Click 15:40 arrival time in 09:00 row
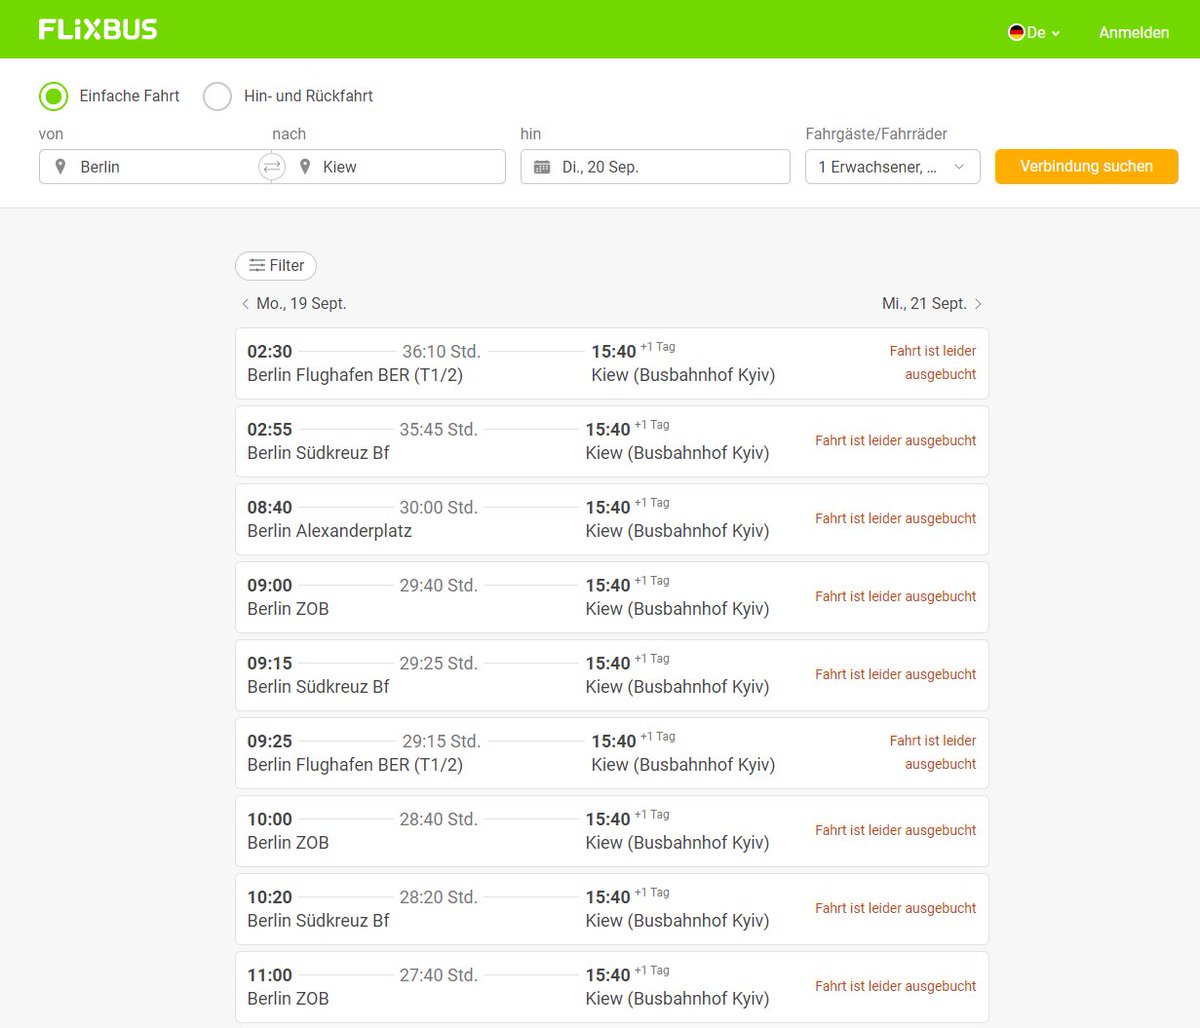1200x1028 pixels. point(608,585)
